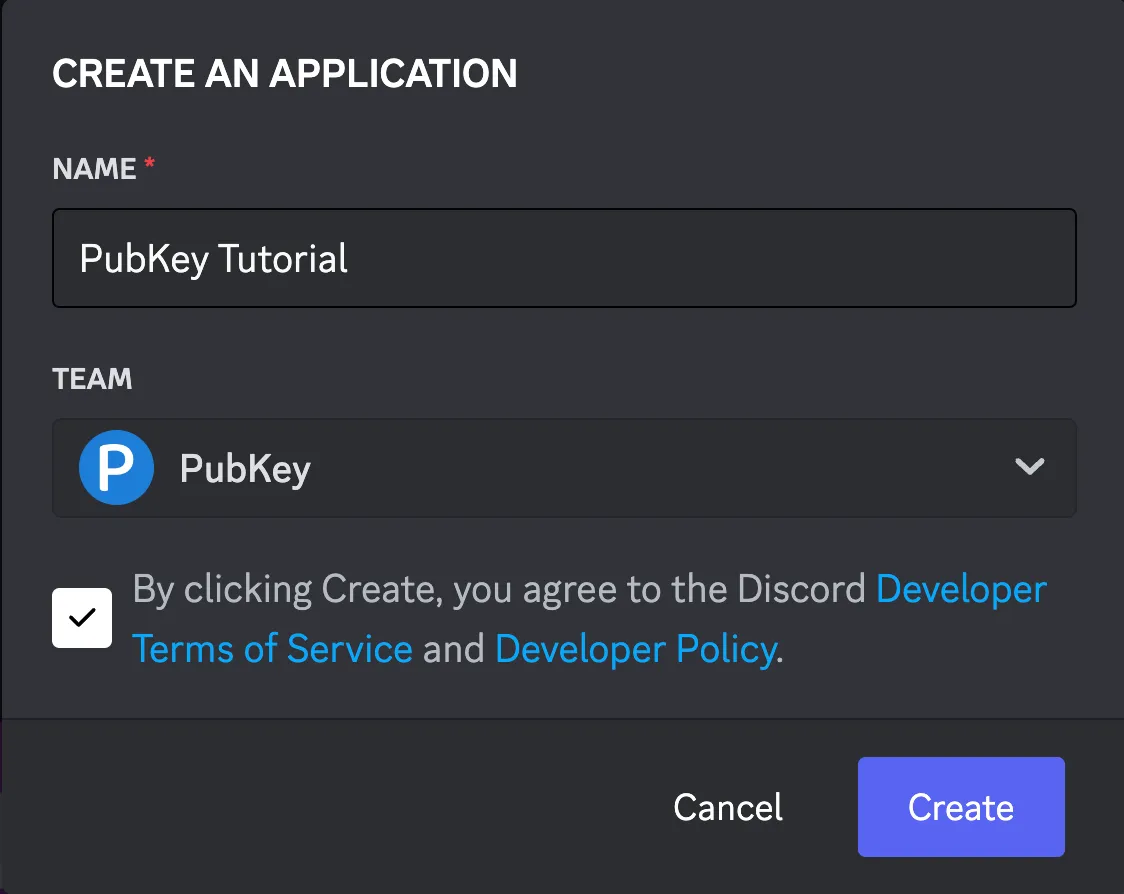Click the word "Developer" ending the first agreement line
1124x894 pixels.
[961, 590]
